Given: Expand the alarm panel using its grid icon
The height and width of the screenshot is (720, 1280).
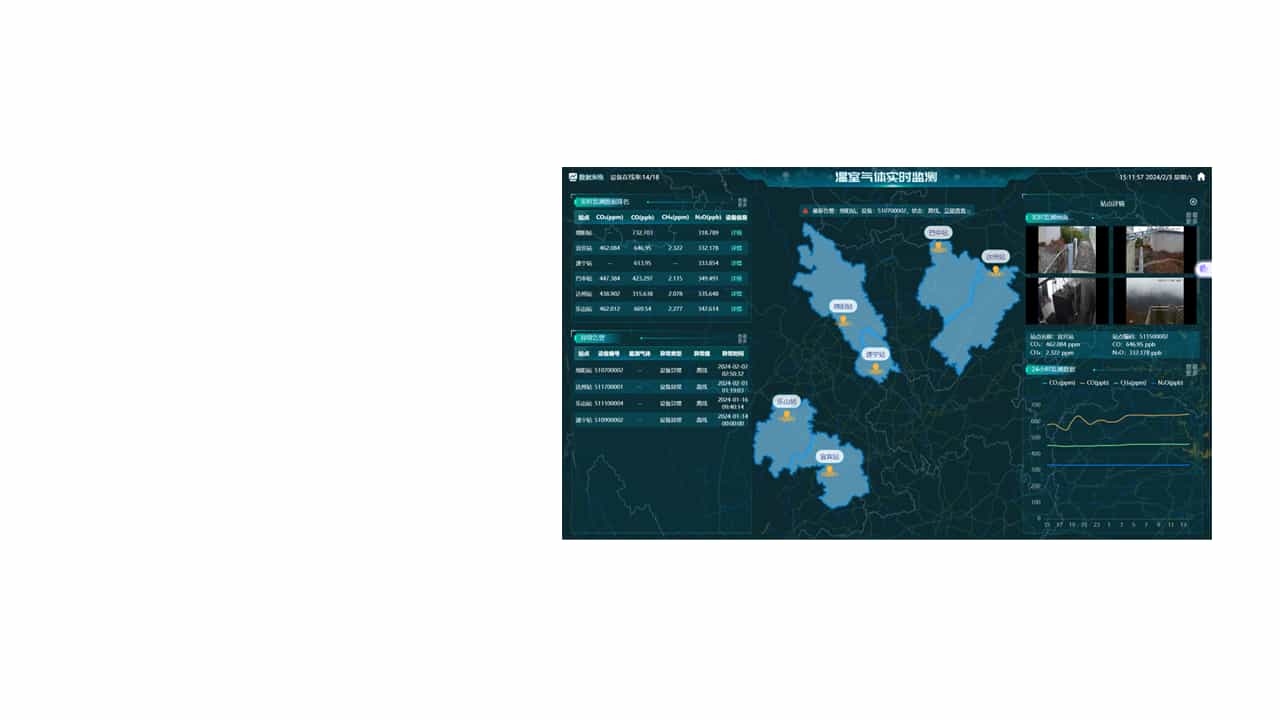Looking at the screenshot, I should 742,338.
